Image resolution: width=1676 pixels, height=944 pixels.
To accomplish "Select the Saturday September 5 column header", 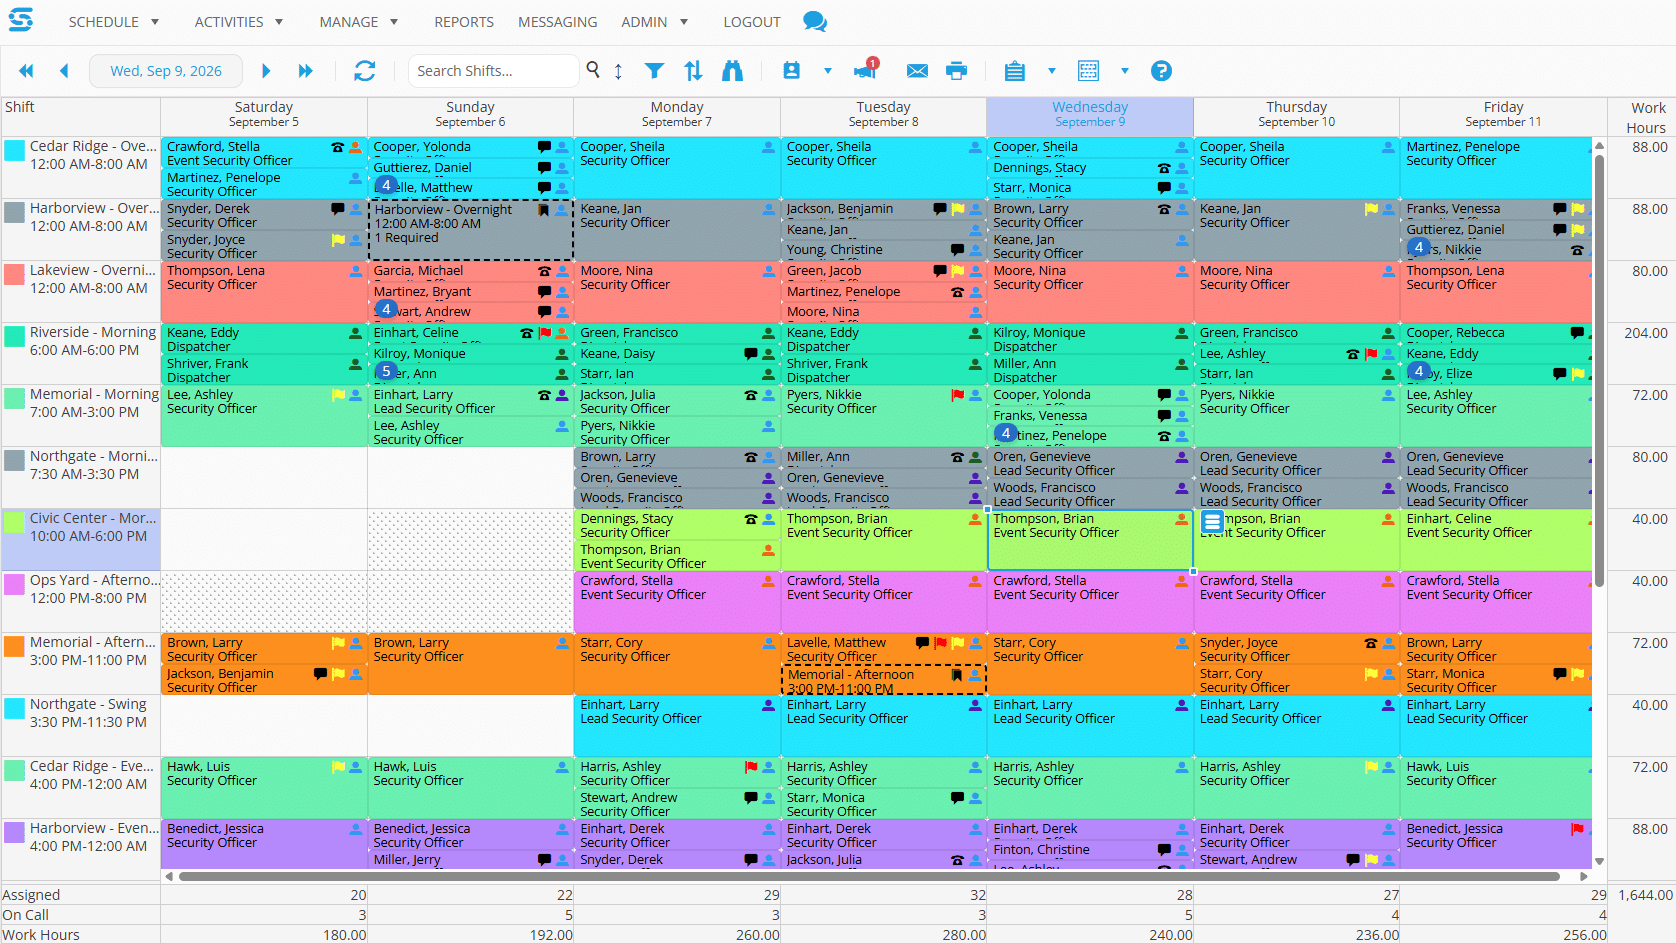I will [x=264, y=115].
